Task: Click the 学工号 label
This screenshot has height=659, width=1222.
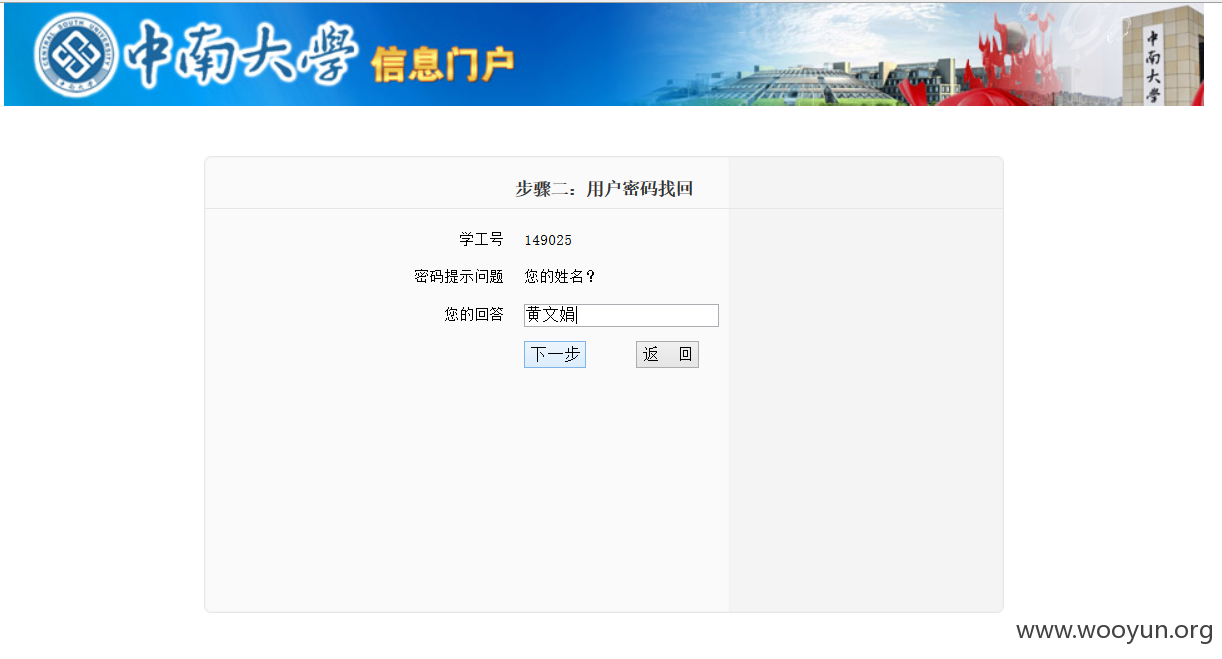Action: [x=481, y=240]
